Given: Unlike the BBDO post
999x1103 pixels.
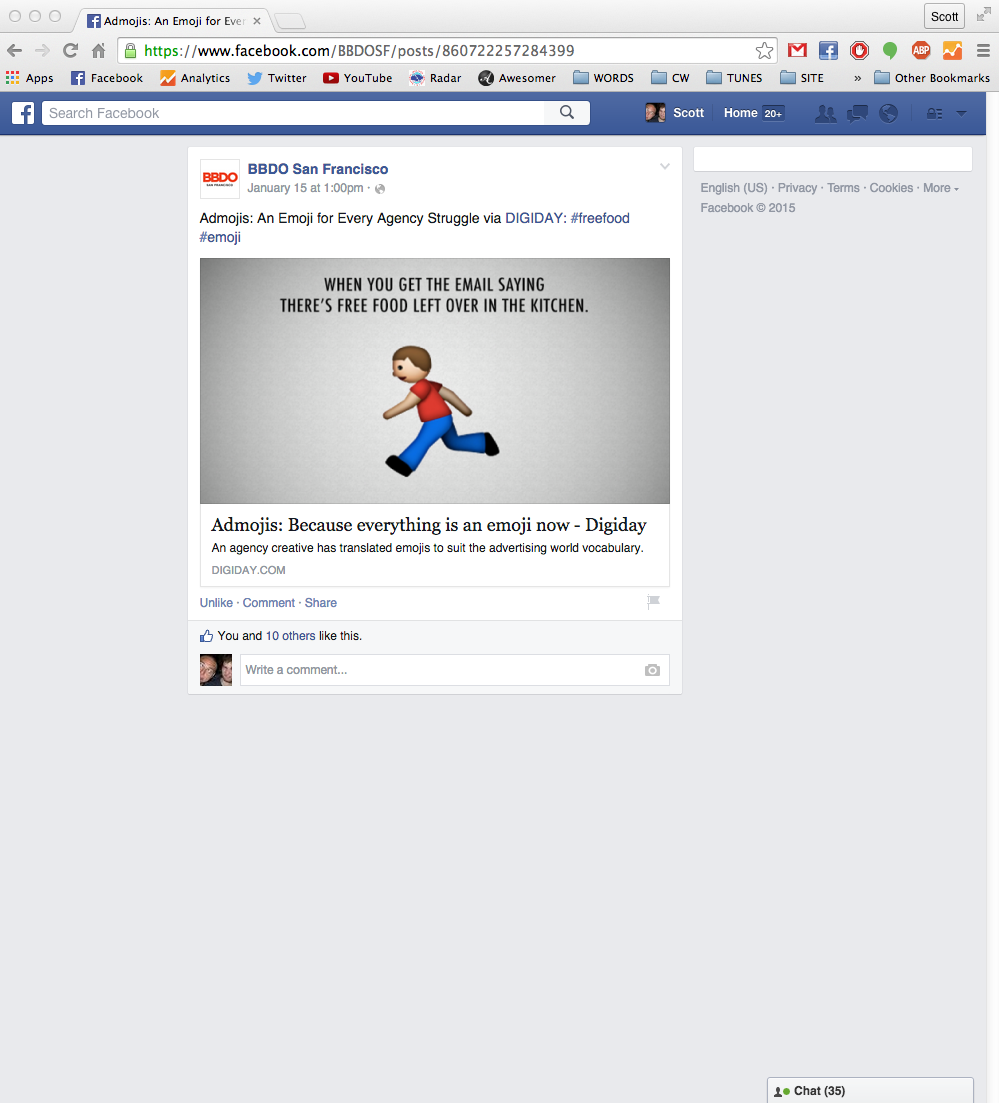Looking at the screenshot, I should [216, 603].
